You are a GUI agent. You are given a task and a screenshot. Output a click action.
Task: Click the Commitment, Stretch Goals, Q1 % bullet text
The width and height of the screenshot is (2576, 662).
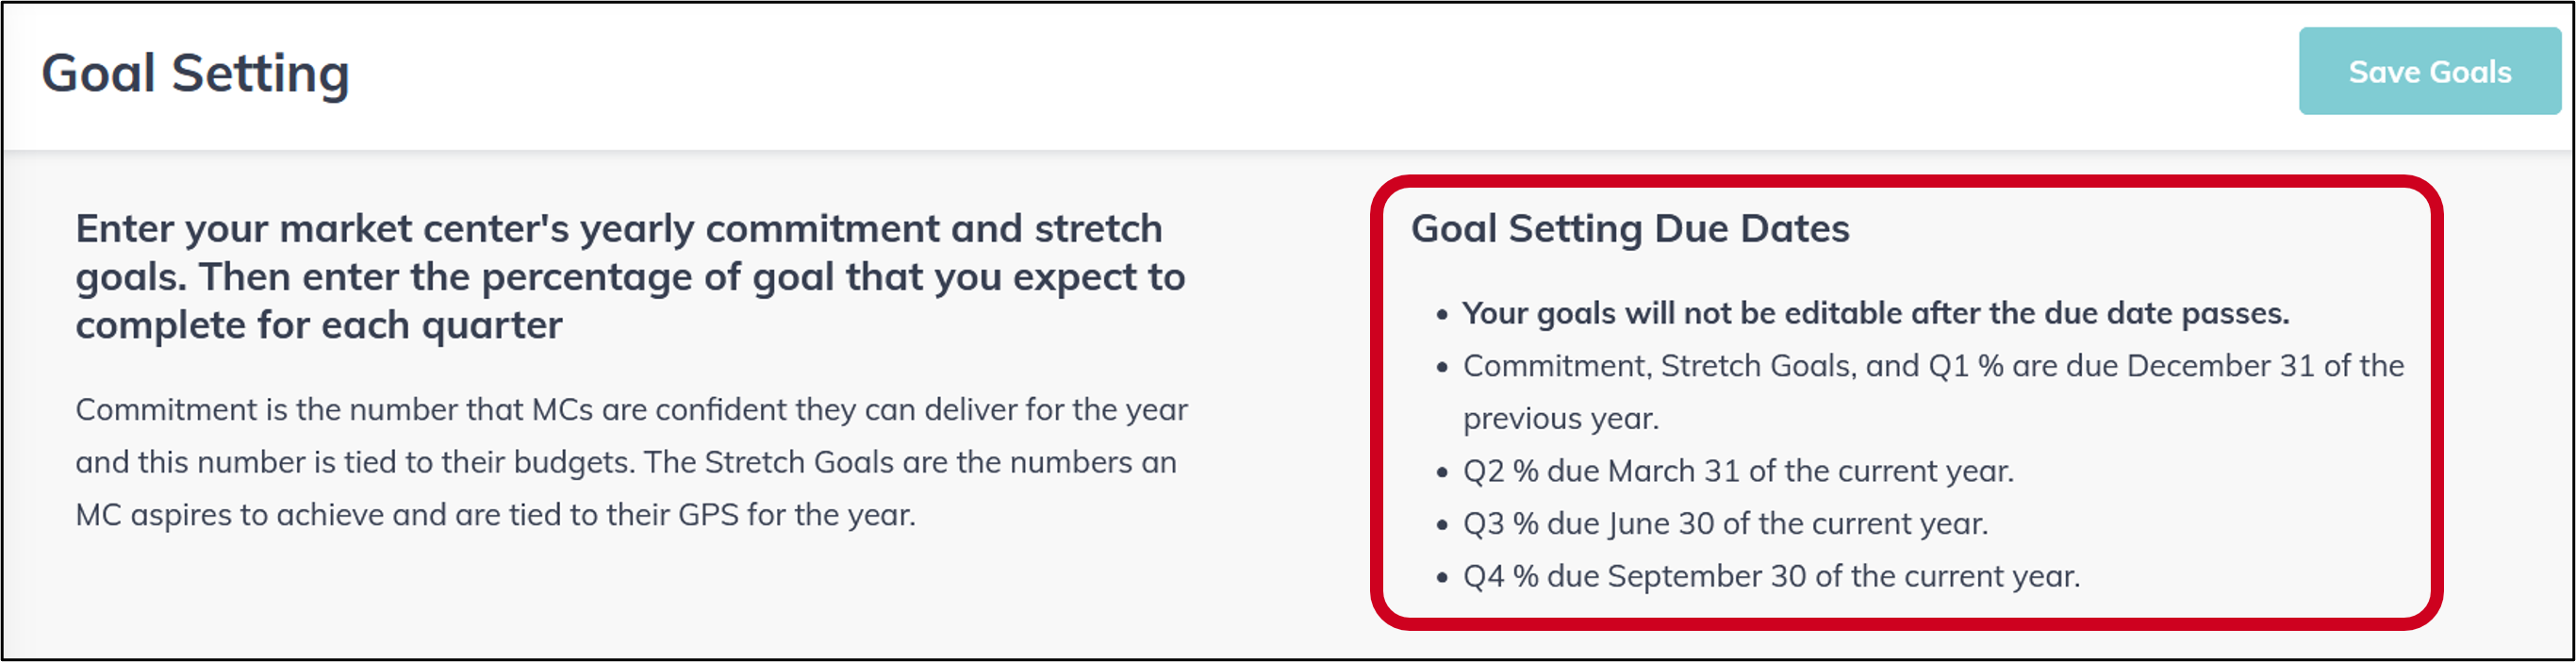(x=1934, y=392)
